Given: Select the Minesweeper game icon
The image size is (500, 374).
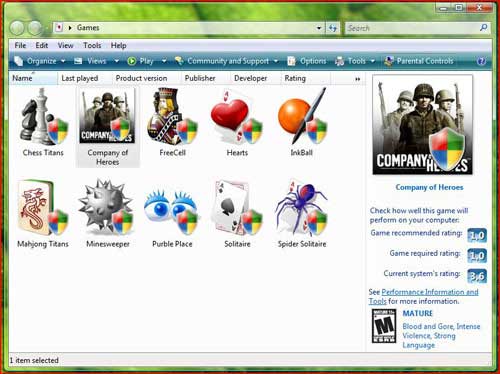Looking at the screenshot, I should coord(107,208).
